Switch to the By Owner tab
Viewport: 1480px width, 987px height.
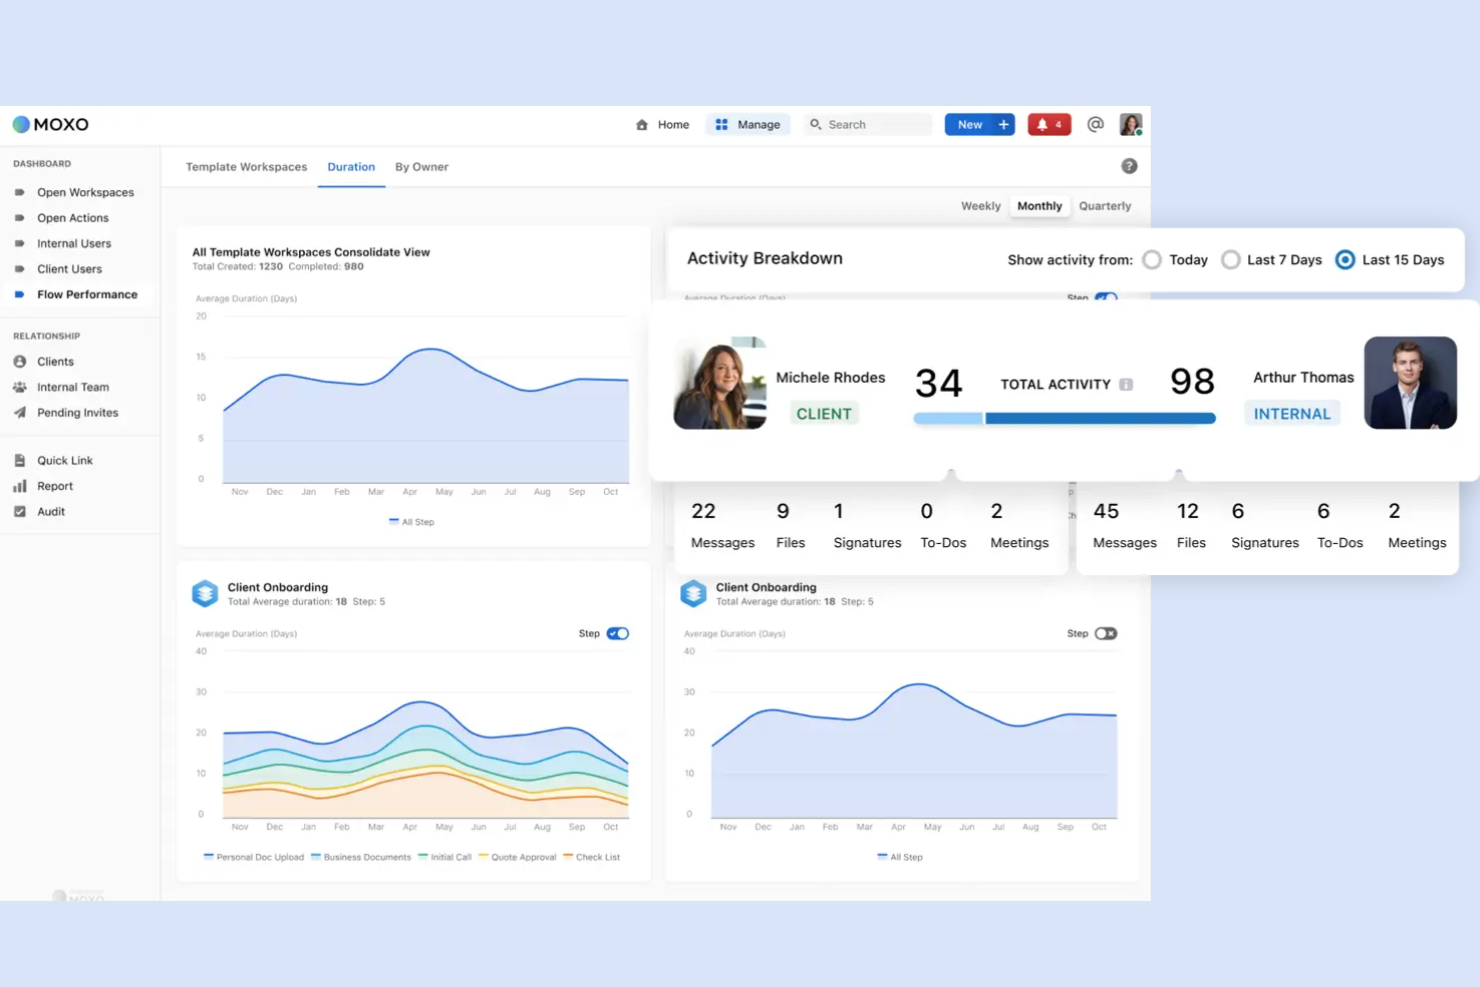[x=421, y=167]
